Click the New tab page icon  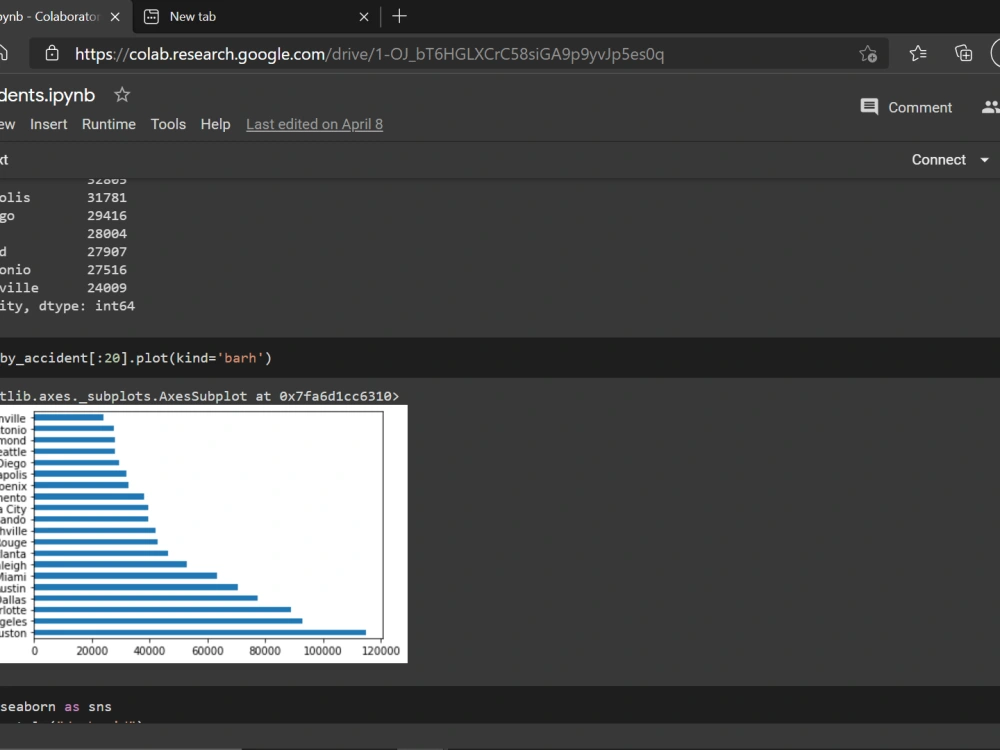coord(151,17)
